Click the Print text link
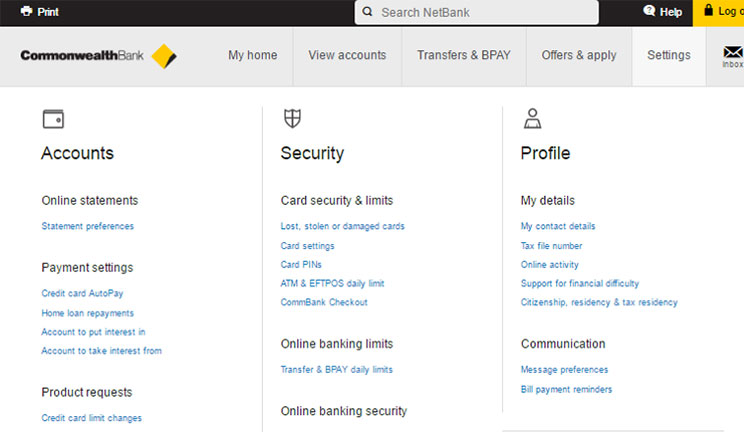 click(x=48, y=12)
